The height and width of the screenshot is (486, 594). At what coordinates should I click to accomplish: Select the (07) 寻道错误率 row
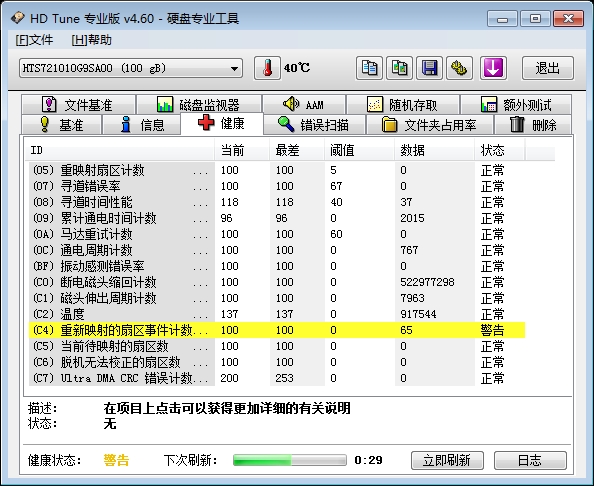pos(277,186)
